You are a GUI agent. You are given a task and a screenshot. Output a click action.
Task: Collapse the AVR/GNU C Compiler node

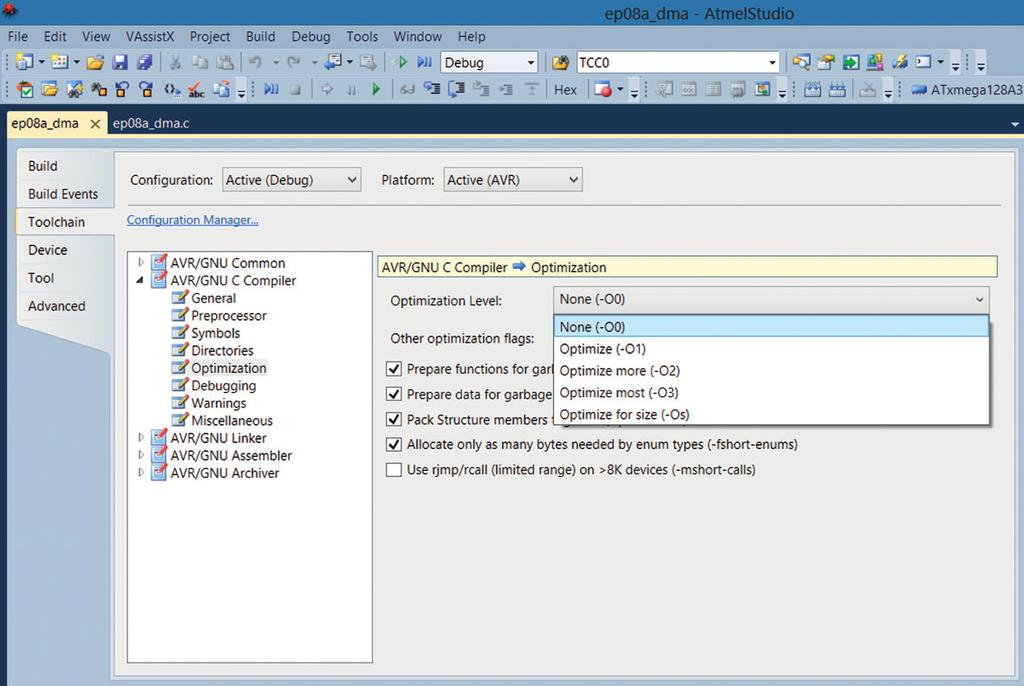pyautogui.click(x=140, y=280)
